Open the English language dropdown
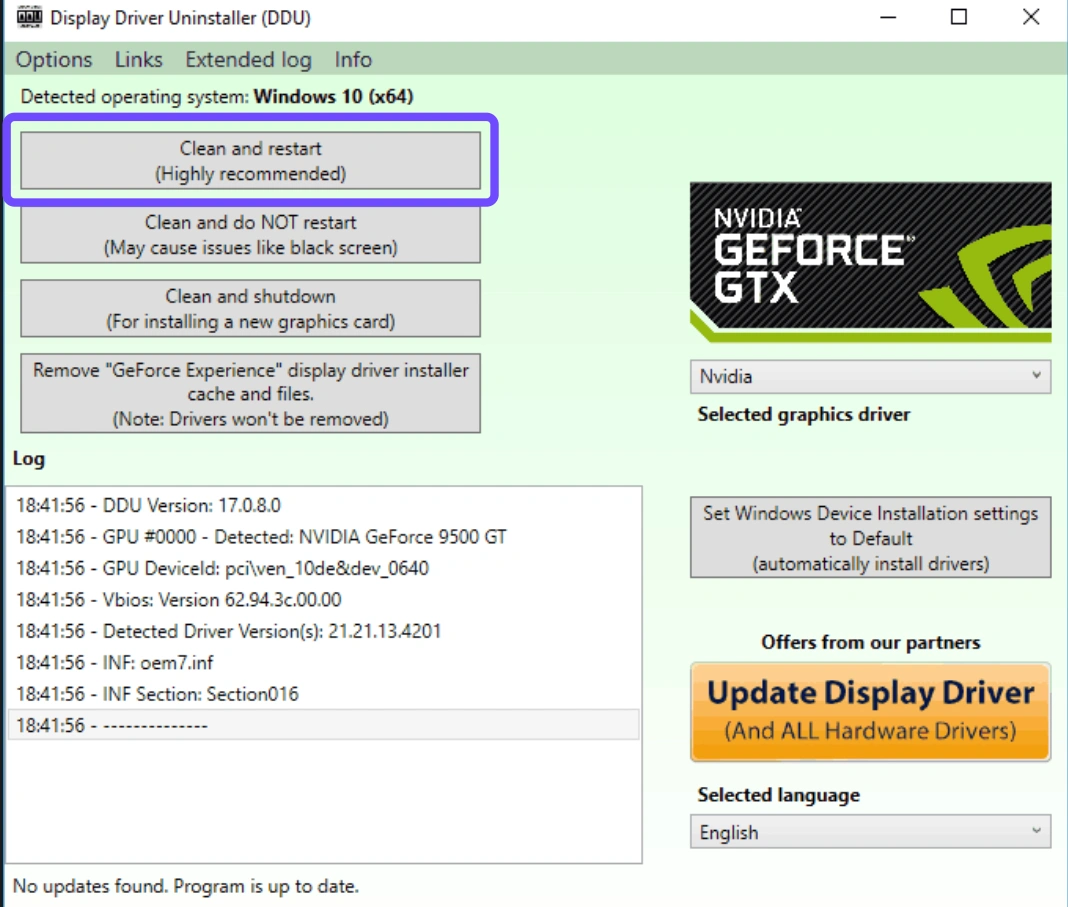 click(870, 832)
